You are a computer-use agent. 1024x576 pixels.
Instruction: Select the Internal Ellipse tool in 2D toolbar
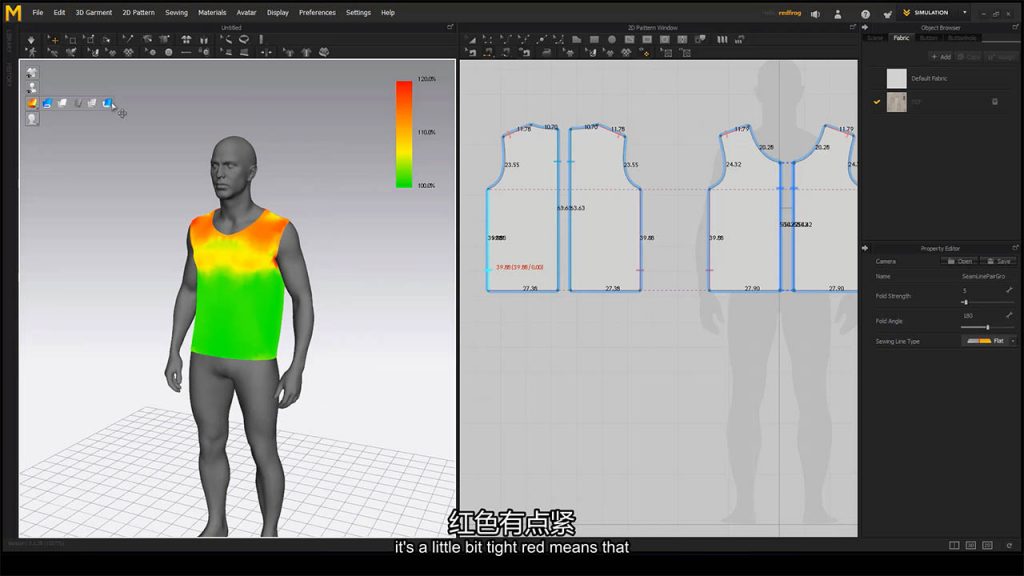point(665,40)
